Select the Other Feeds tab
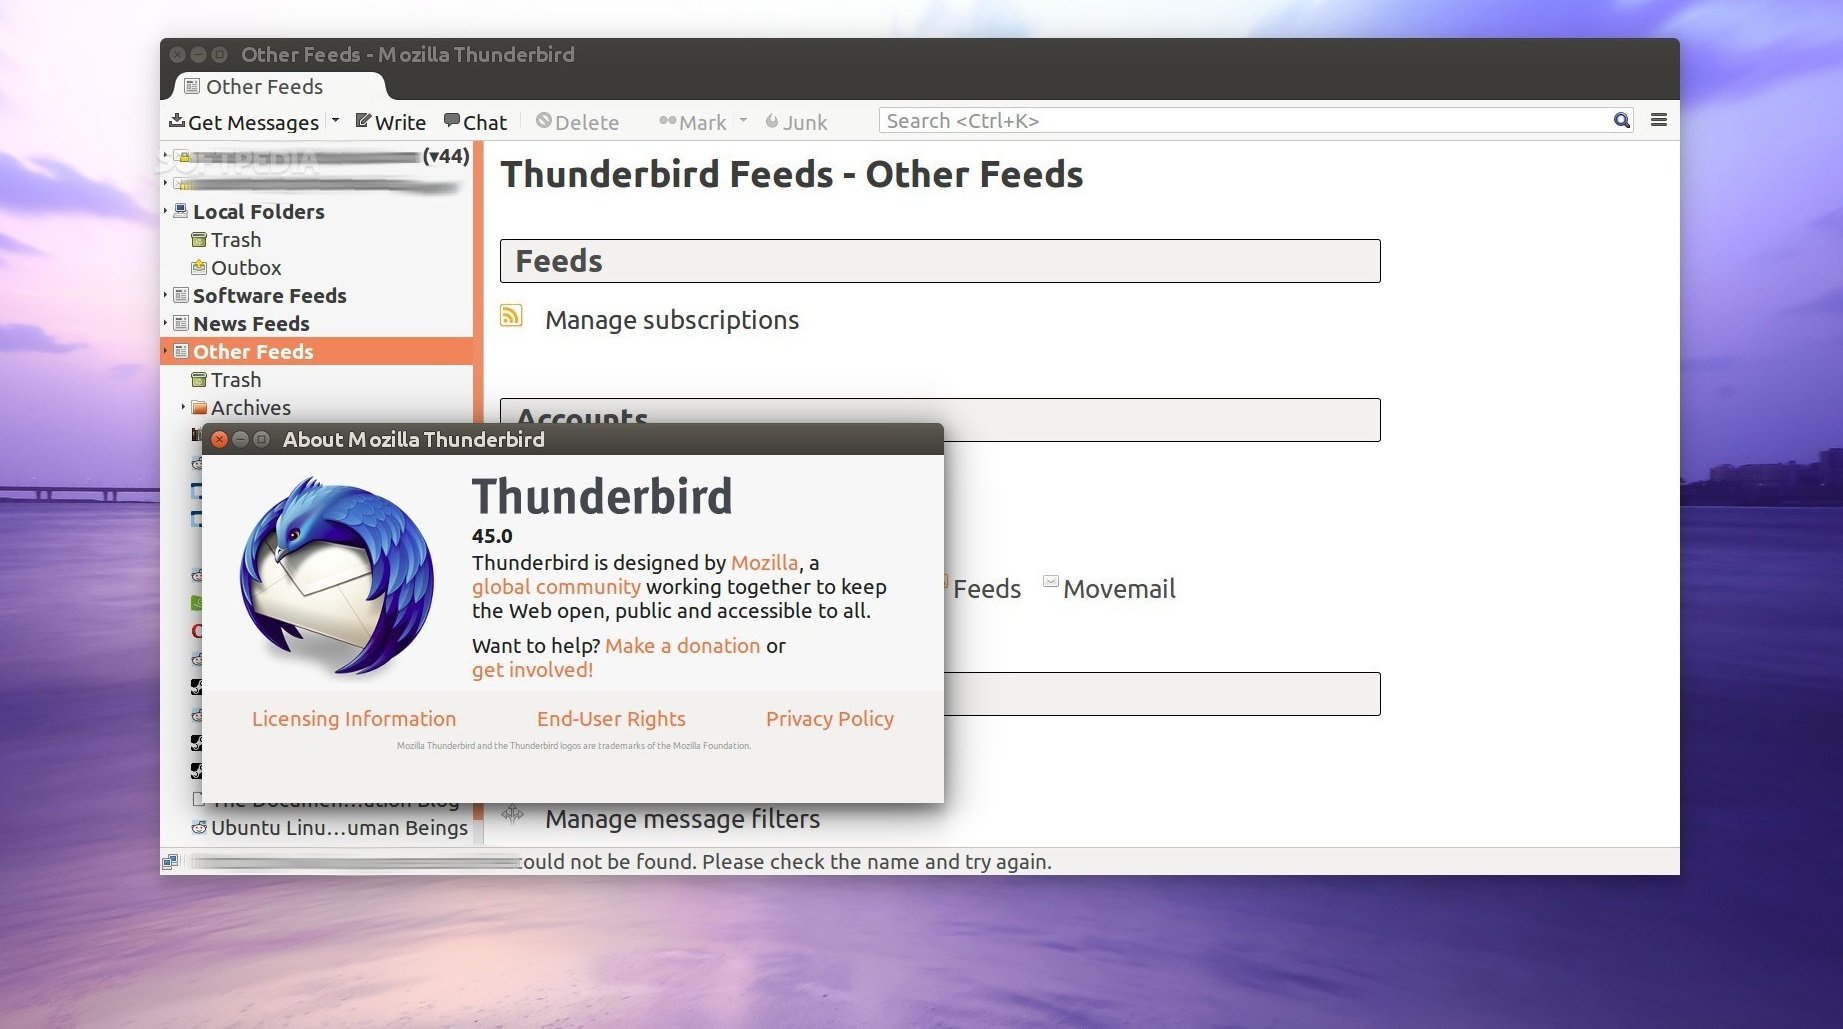Screen dimensions: 1843x1029 coord(264,87)
